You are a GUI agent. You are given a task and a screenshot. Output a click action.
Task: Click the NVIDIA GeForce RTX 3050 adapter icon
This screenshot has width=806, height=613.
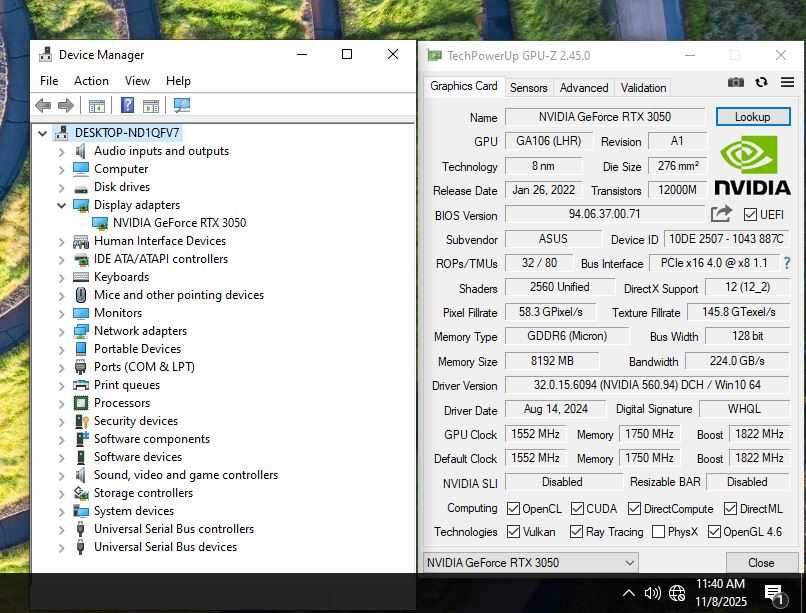100,223
